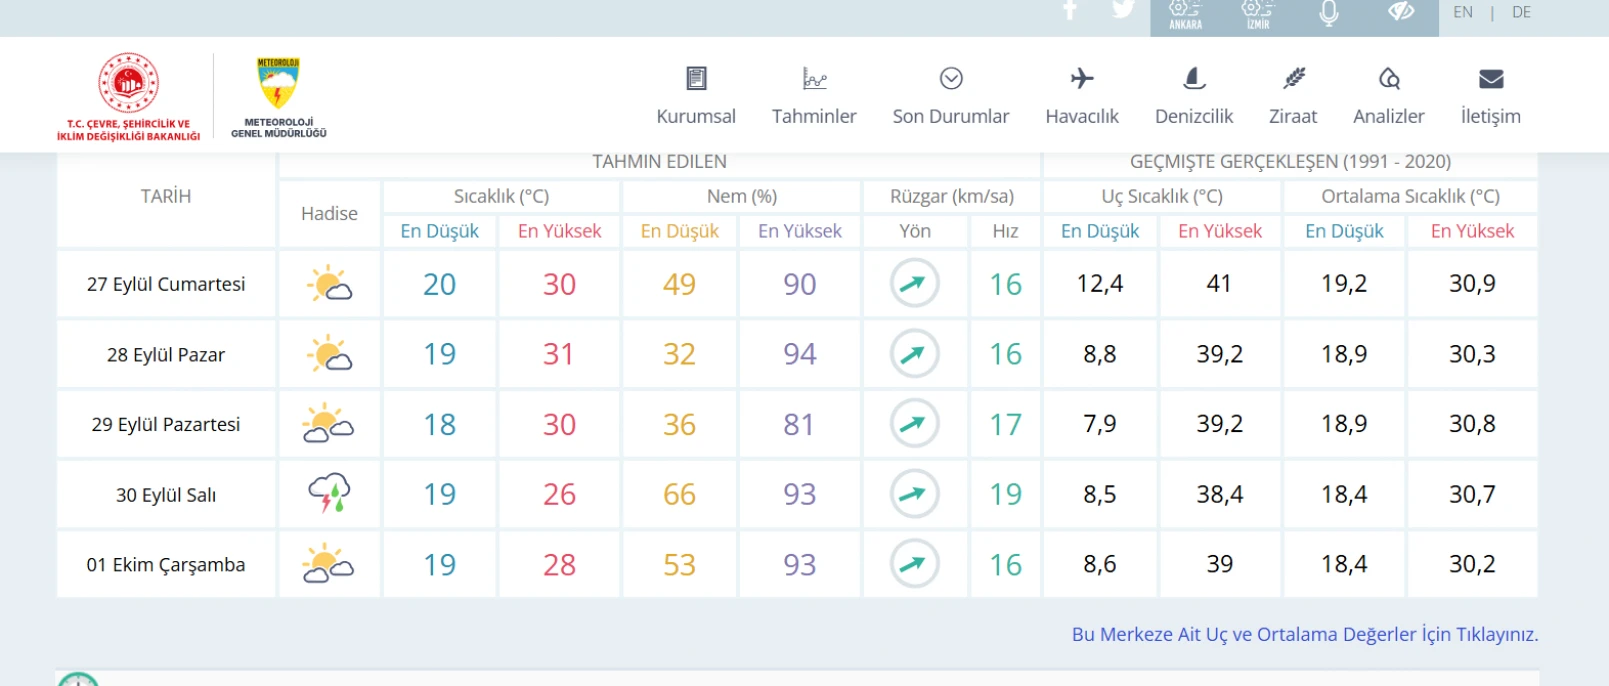Click the İletişim envelope icon
Image resolution: width=1609 pixels, height=686 pixels.
click(1491, 80)
